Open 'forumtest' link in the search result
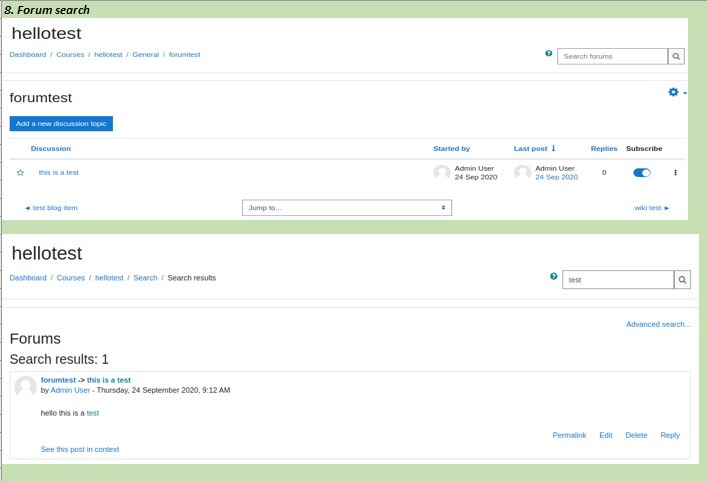 [58, 380]
